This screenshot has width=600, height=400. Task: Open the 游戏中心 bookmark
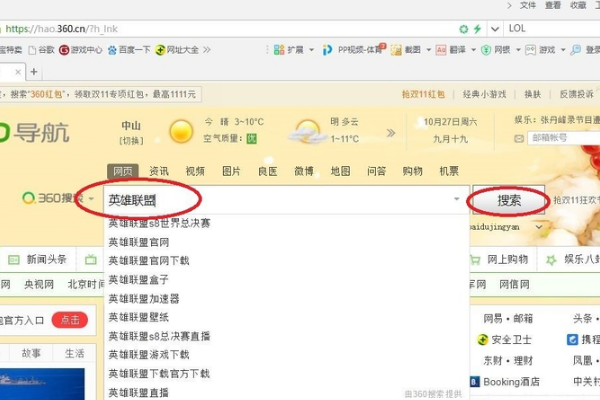point(80,50)
